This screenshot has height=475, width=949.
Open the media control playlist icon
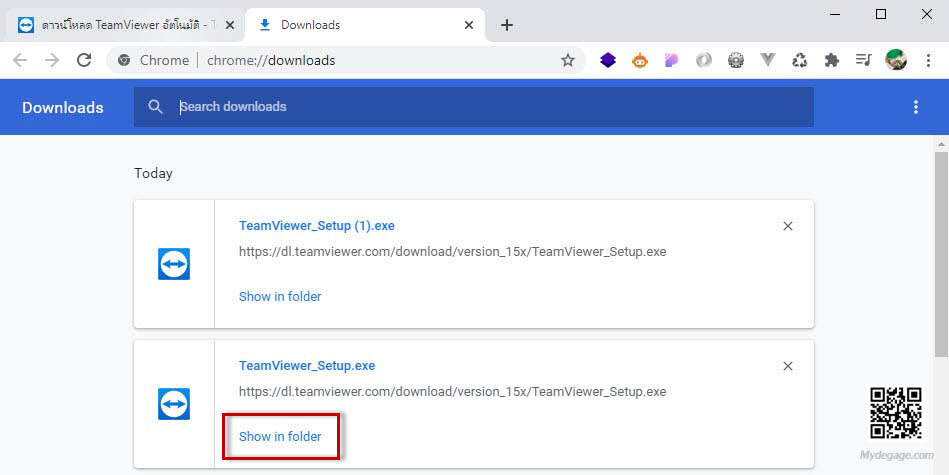click(863, 60)
